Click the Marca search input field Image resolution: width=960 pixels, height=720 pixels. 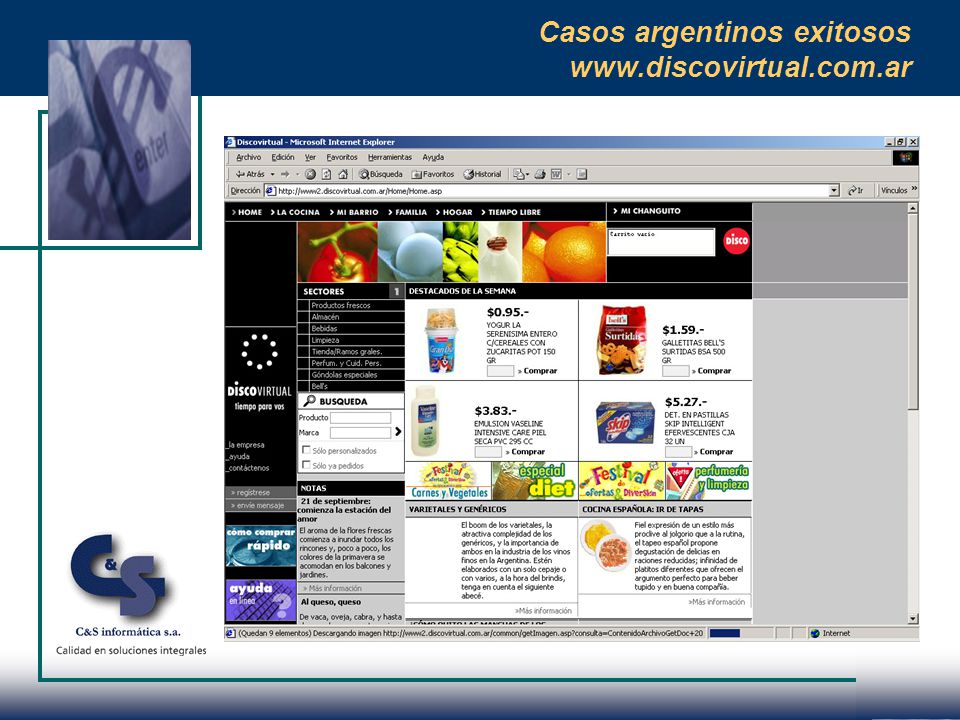(360, 432)
